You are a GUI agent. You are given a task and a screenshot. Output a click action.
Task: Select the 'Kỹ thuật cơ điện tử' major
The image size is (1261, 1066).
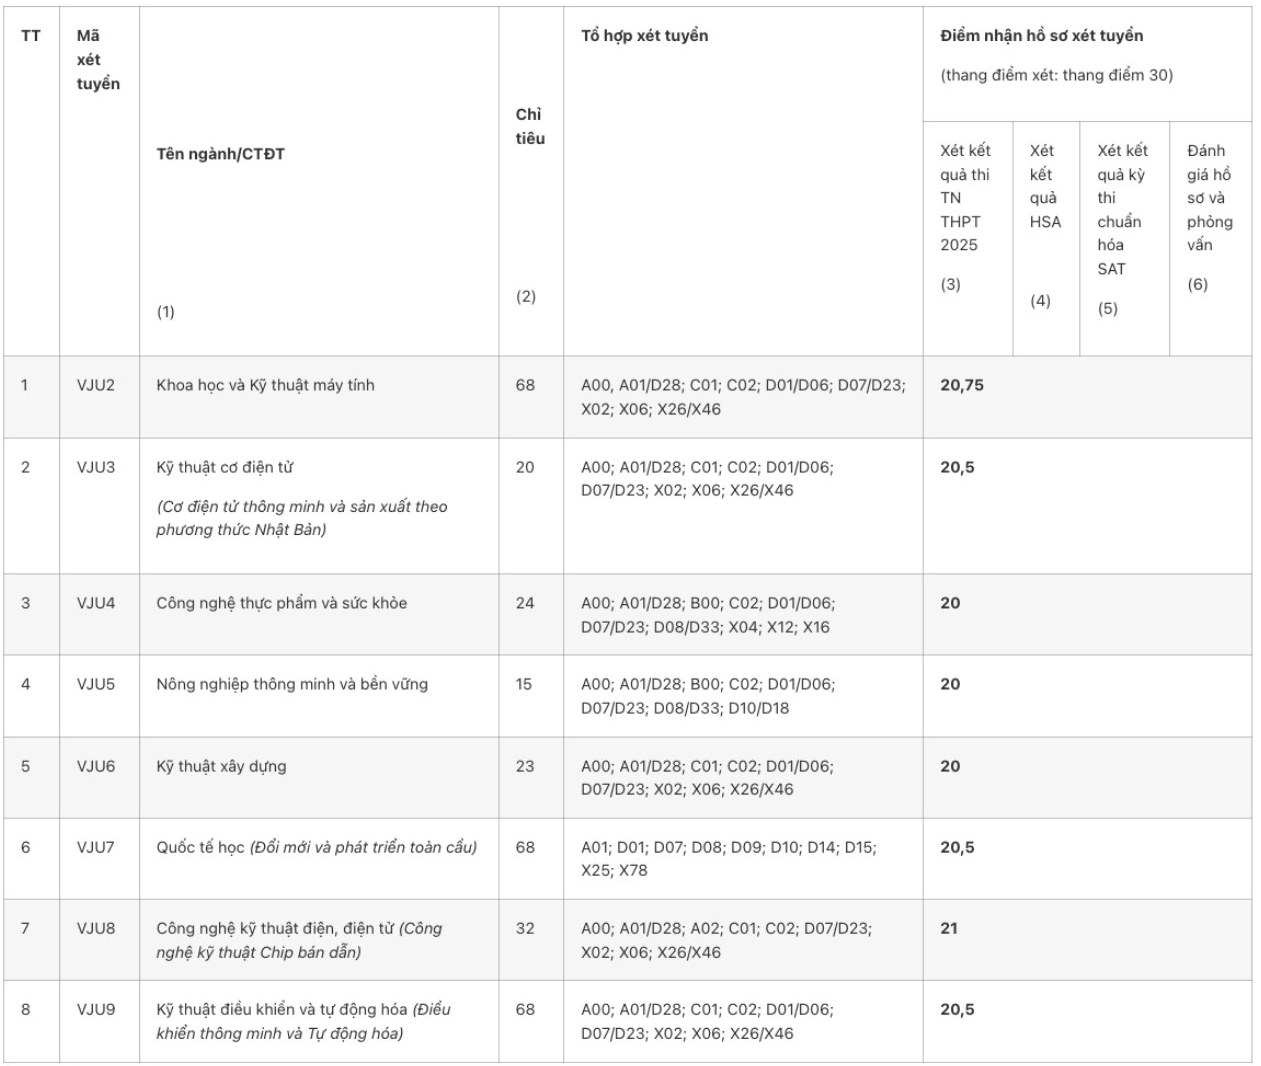224,467
